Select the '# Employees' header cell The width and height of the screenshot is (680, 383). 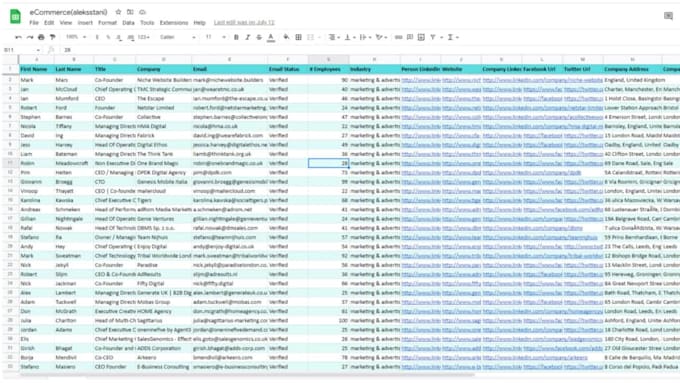click(x=328, y=69)
